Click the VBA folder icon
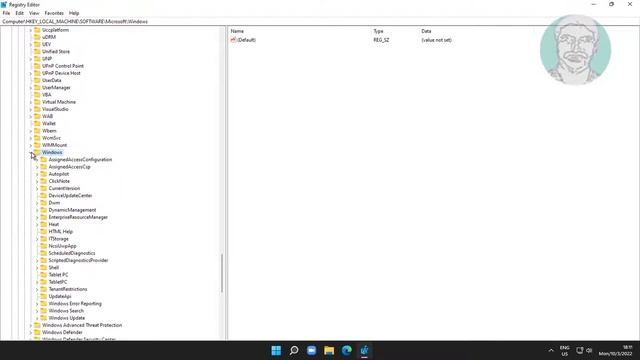The width and height of the screenshot is (640, 360). click(37, 95)
